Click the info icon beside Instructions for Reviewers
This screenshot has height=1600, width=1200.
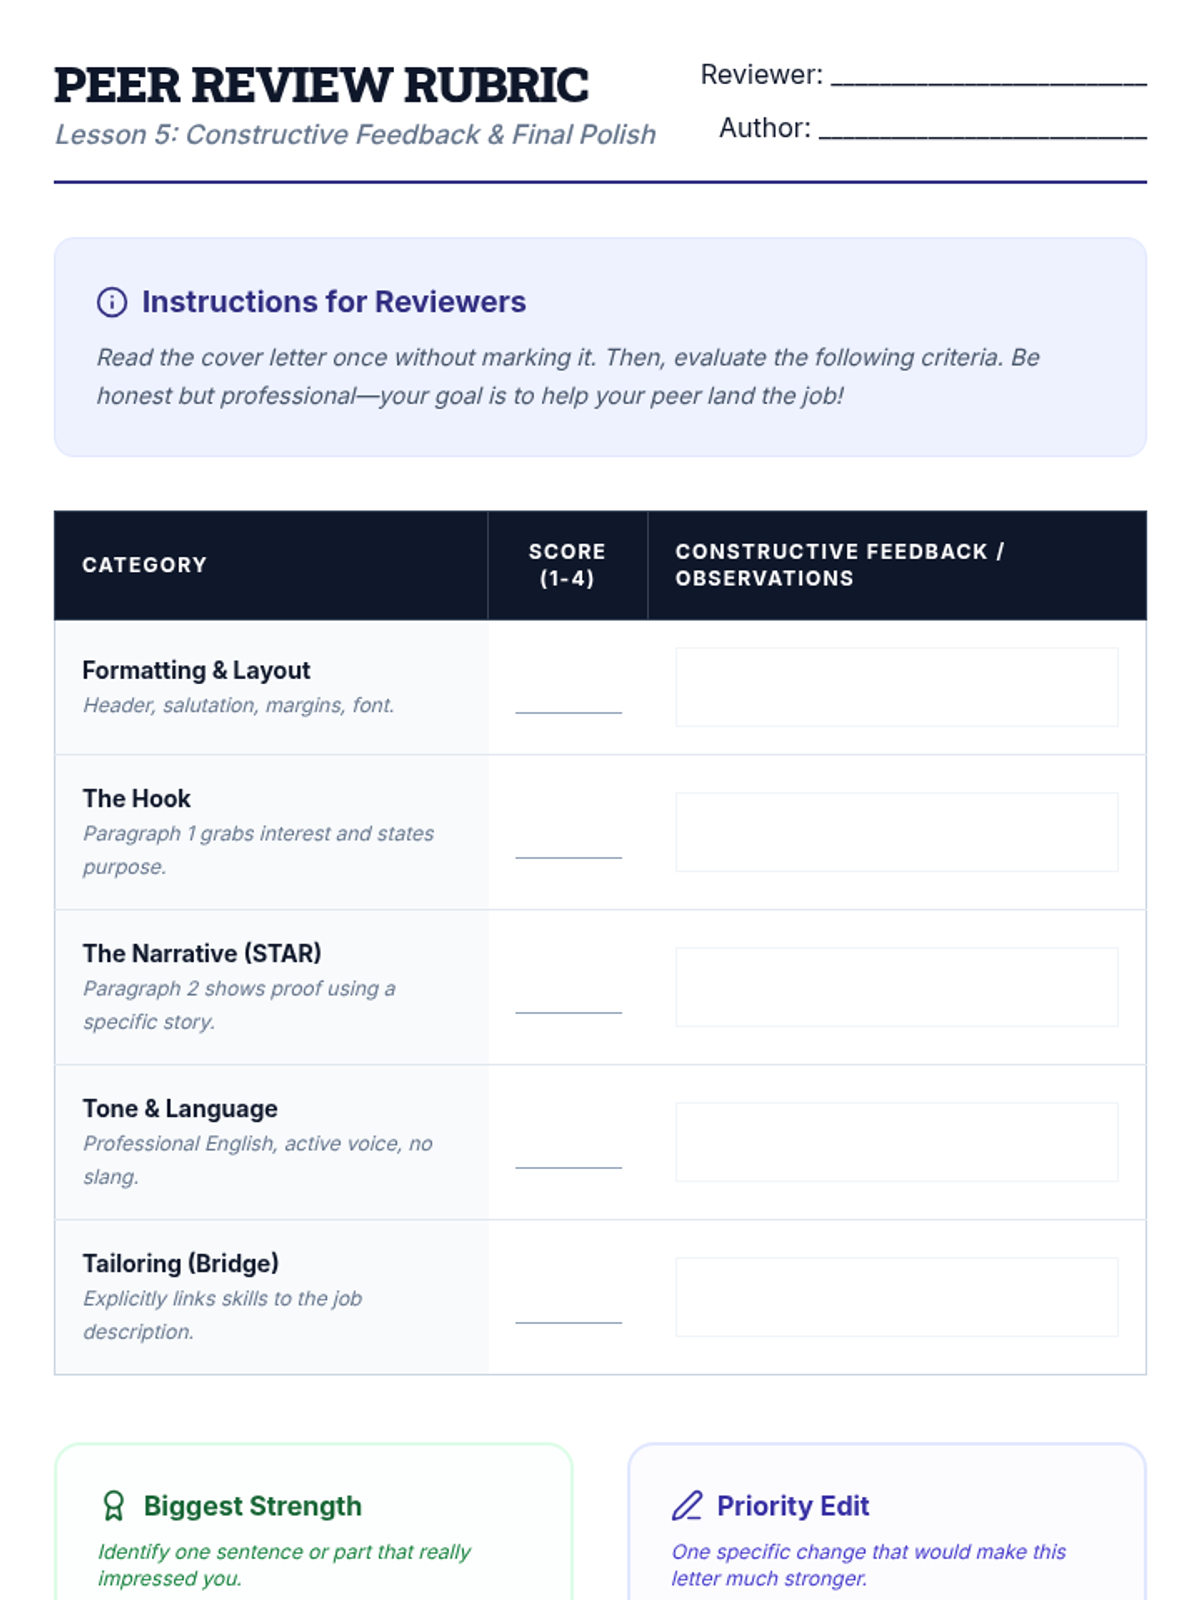tap(112, 302)
